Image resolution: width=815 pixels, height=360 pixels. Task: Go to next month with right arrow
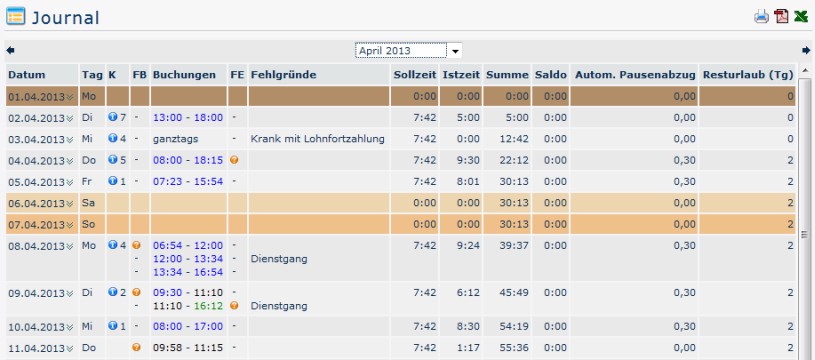[806, 50]
